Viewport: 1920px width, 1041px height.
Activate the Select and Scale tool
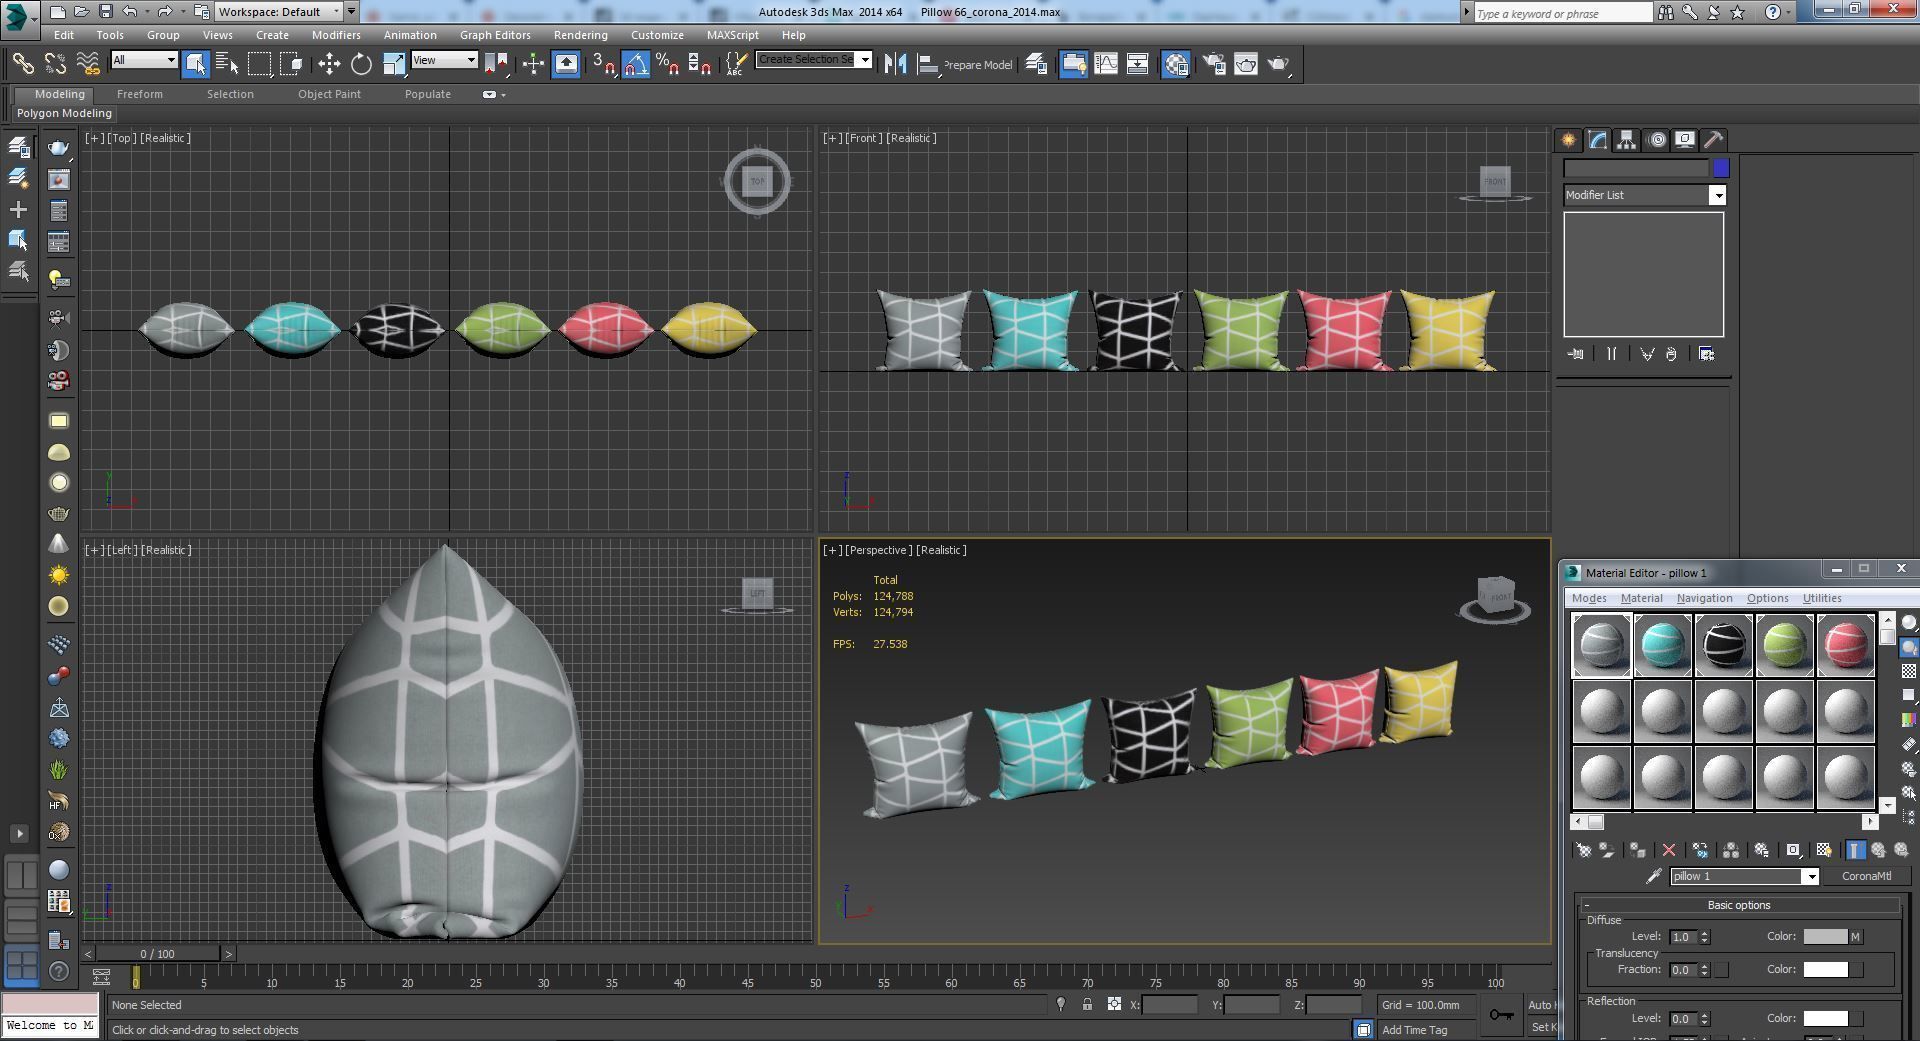394,64
